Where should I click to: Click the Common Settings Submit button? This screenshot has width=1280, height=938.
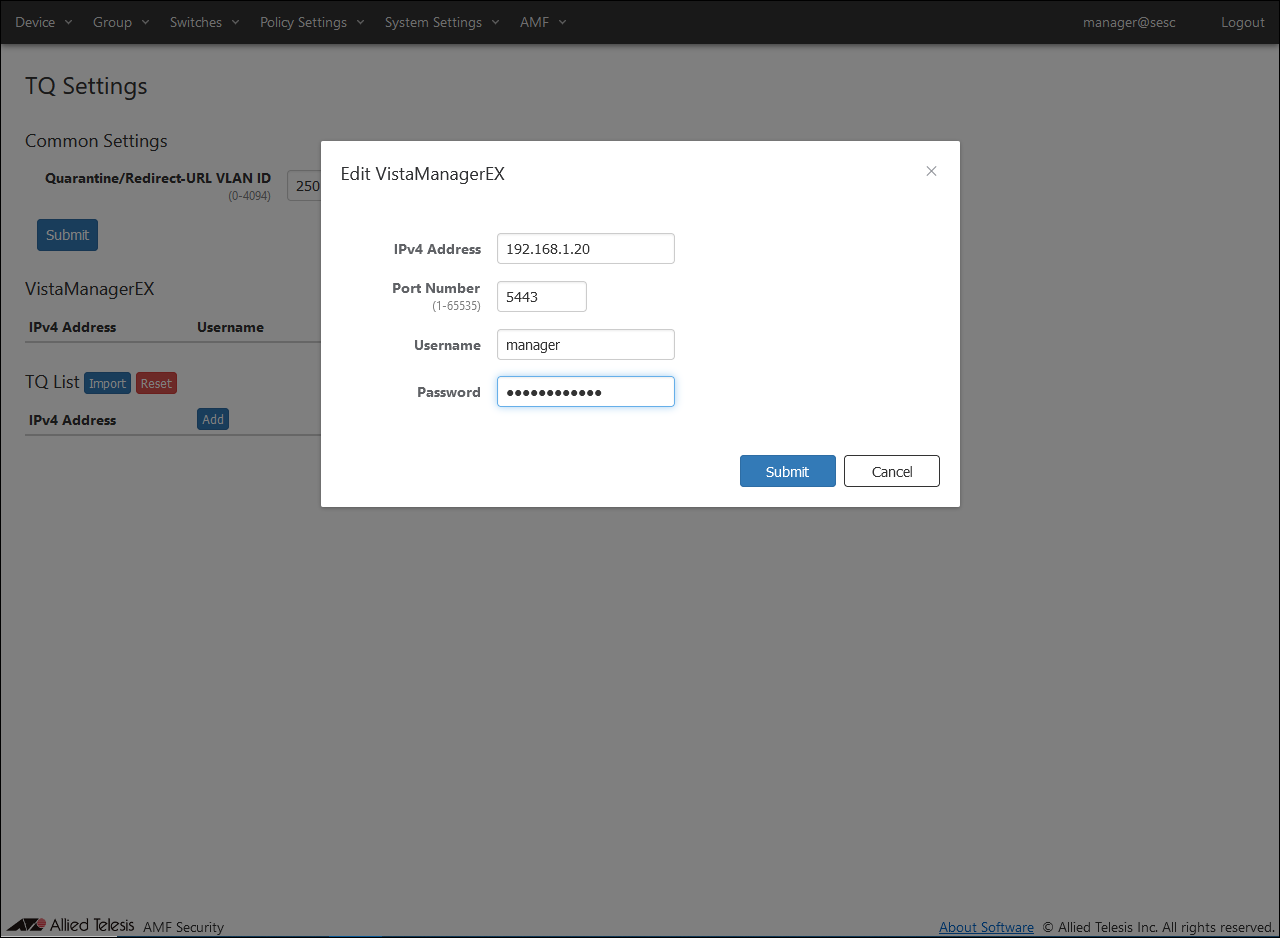(67, 235)
